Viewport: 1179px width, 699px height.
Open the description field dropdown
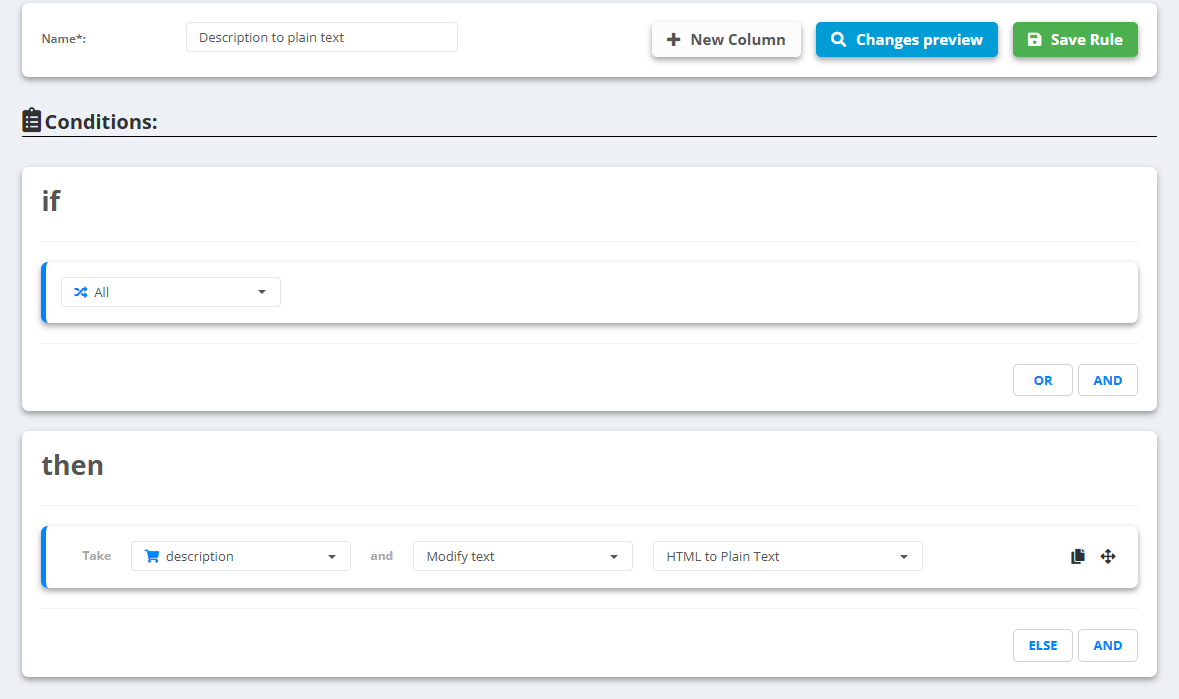coord(241,556)
